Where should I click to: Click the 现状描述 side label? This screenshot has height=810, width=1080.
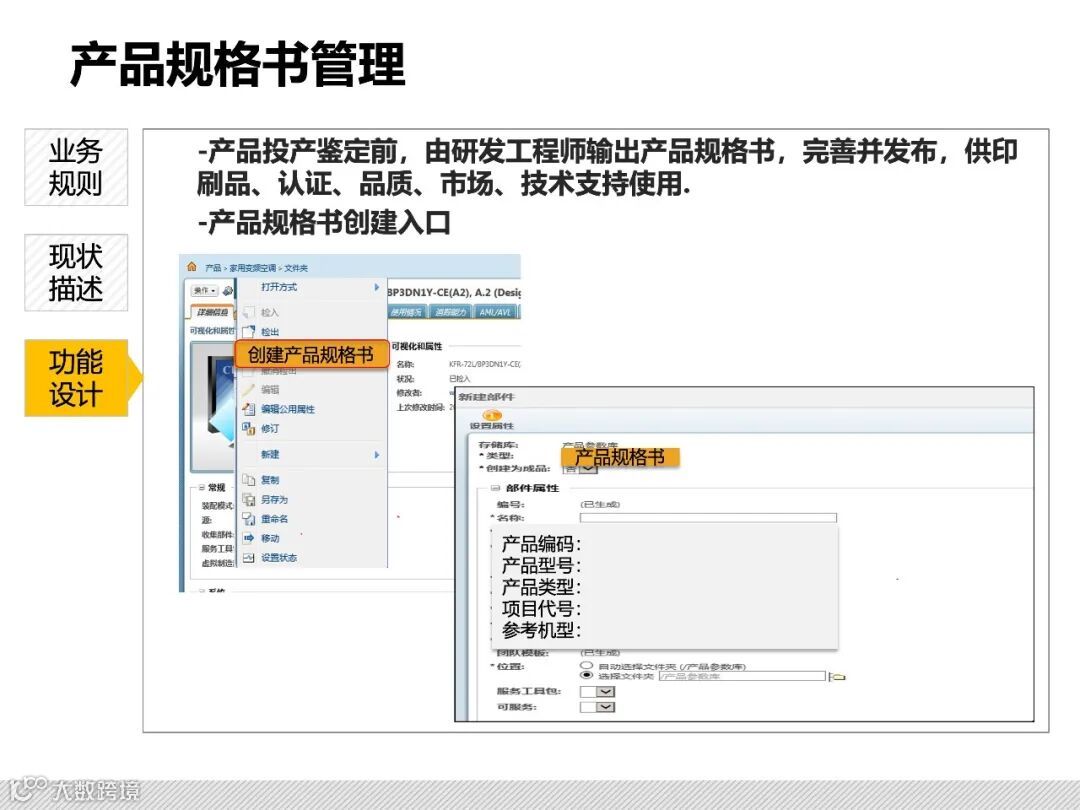(x=76, y=273)
